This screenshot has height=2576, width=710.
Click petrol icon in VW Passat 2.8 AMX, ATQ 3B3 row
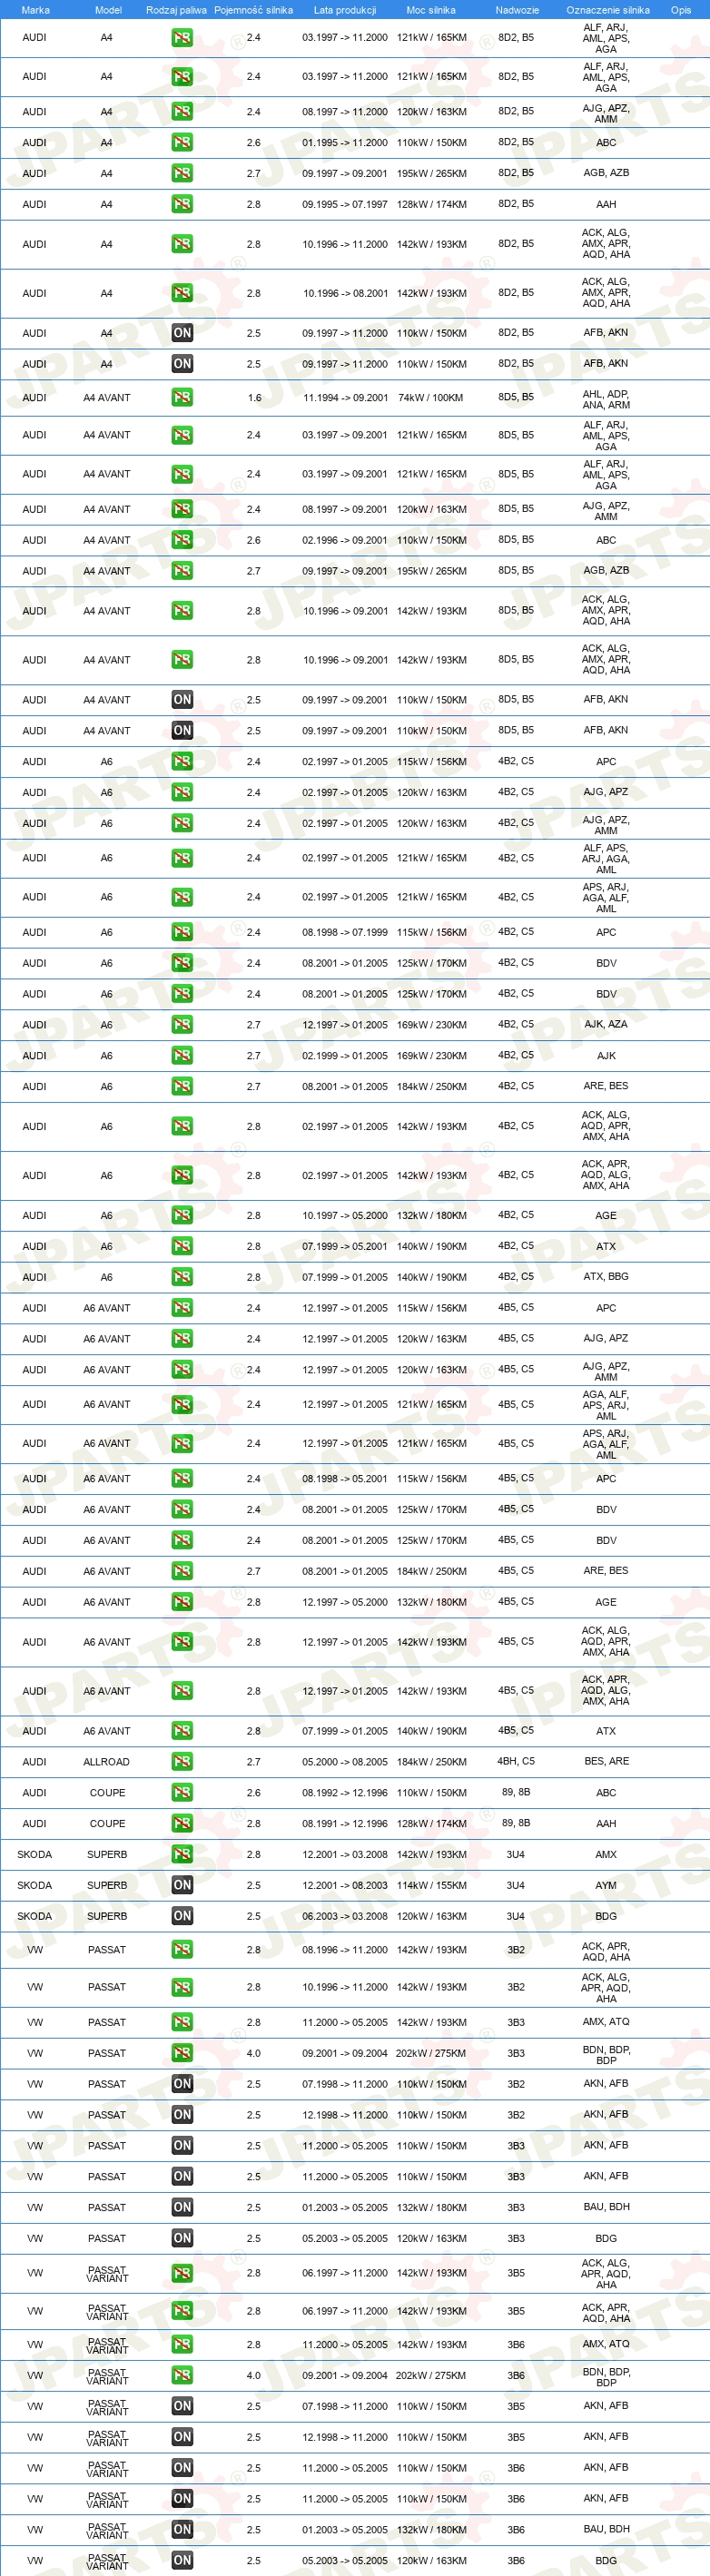tap(182, 2022)
